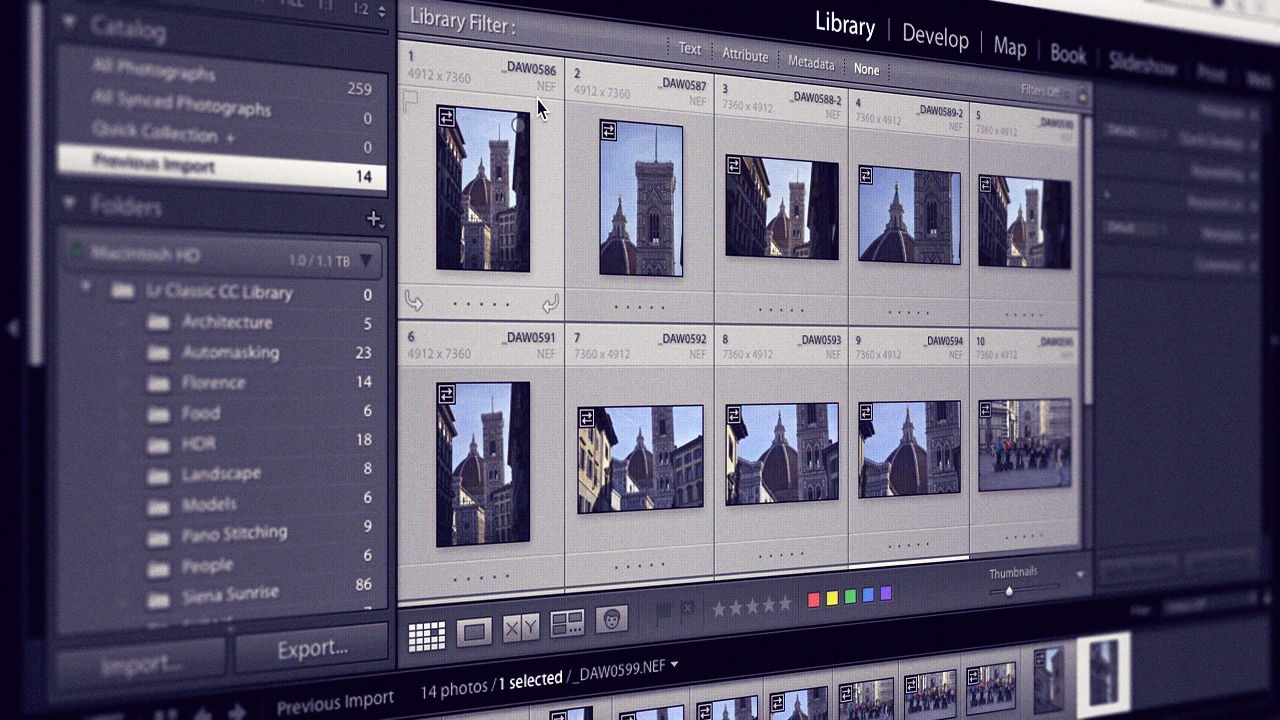This screenshot has width=1280, height=720.
Task: Open People face view icon
Action: [611, 619]
